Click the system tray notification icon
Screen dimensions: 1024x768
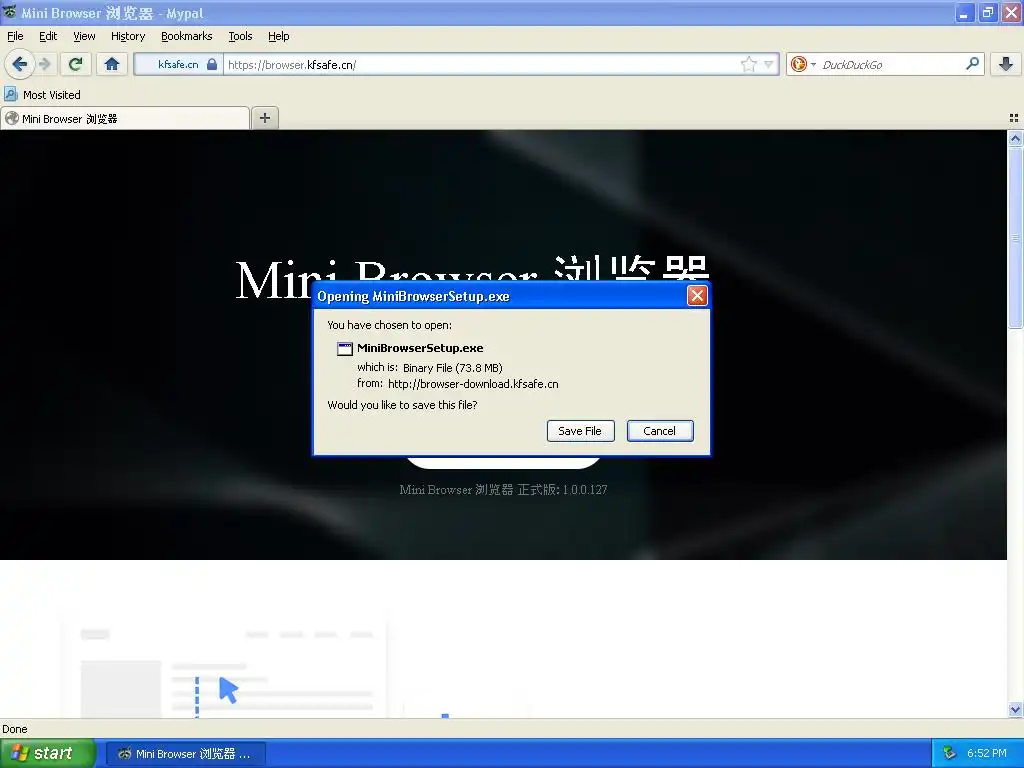(x=949, y=754)
